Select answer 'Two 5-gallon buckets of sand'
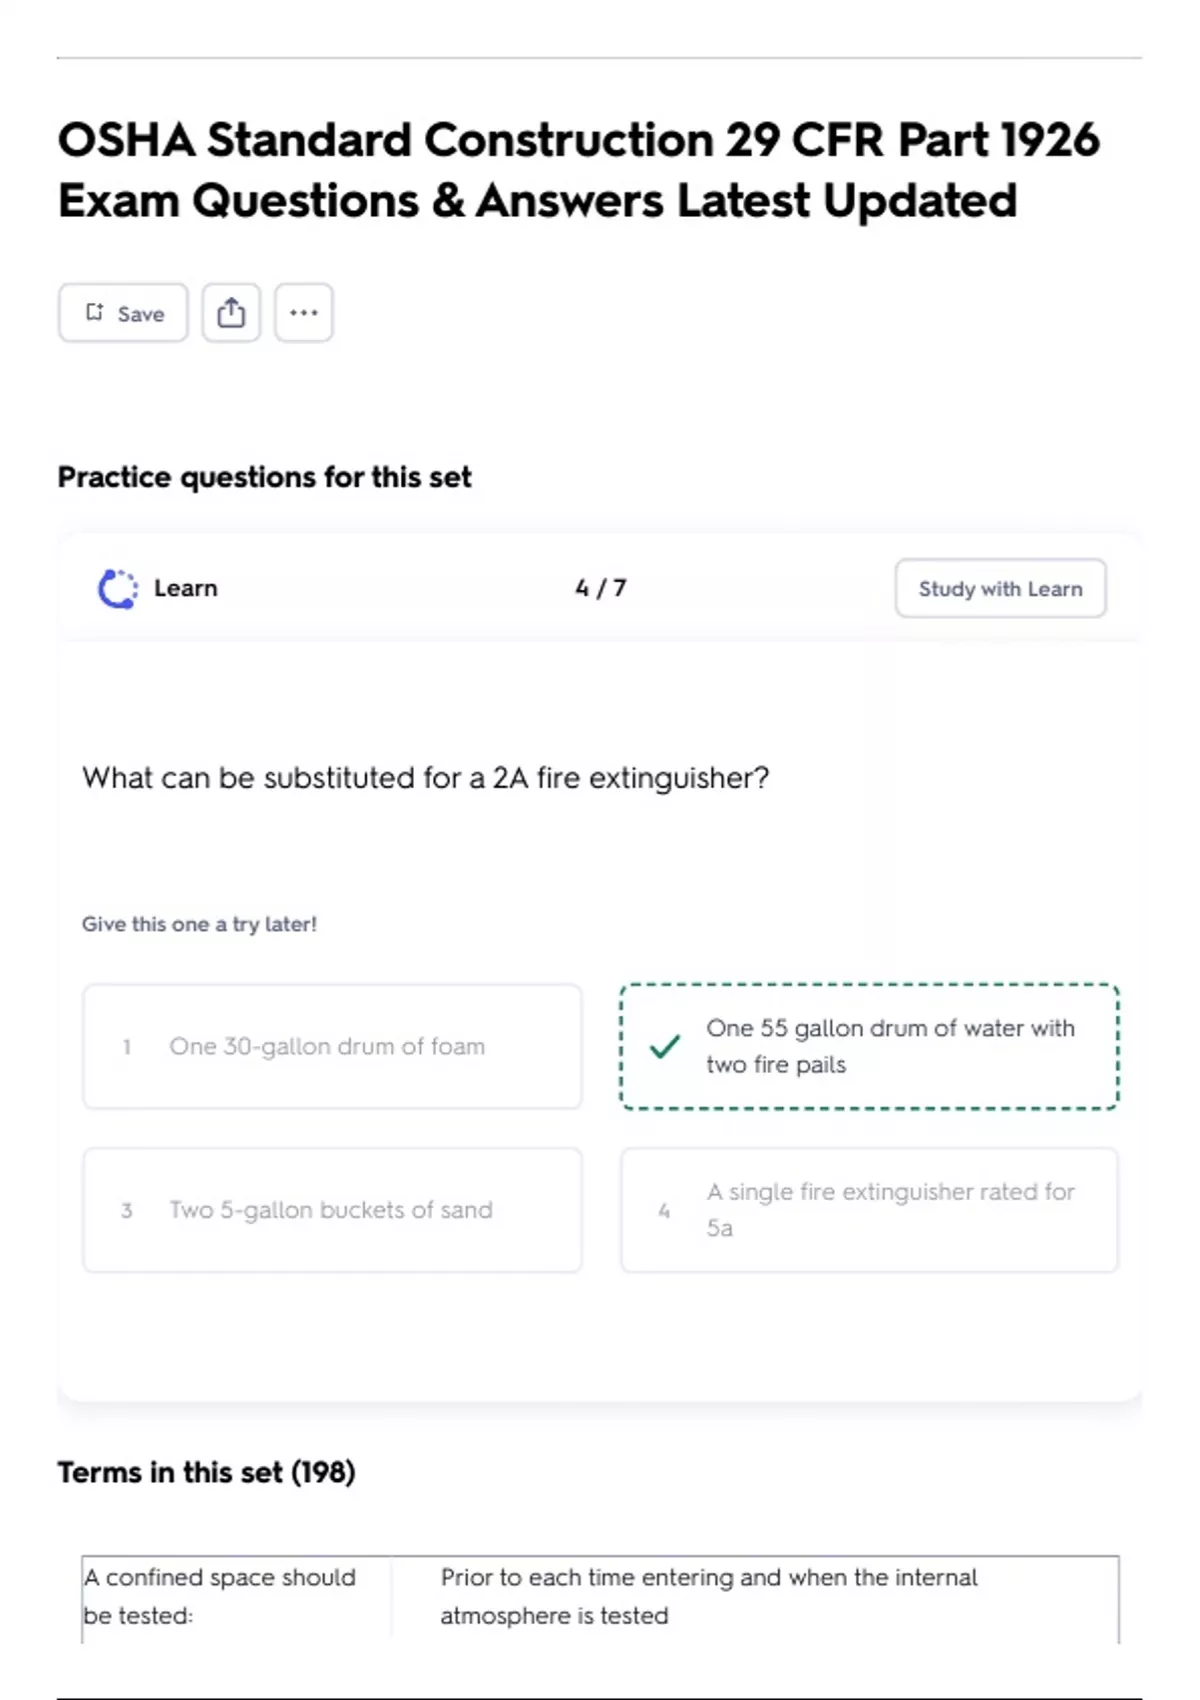Screen dimensions: 1200x1700 tap(332, 1210)
